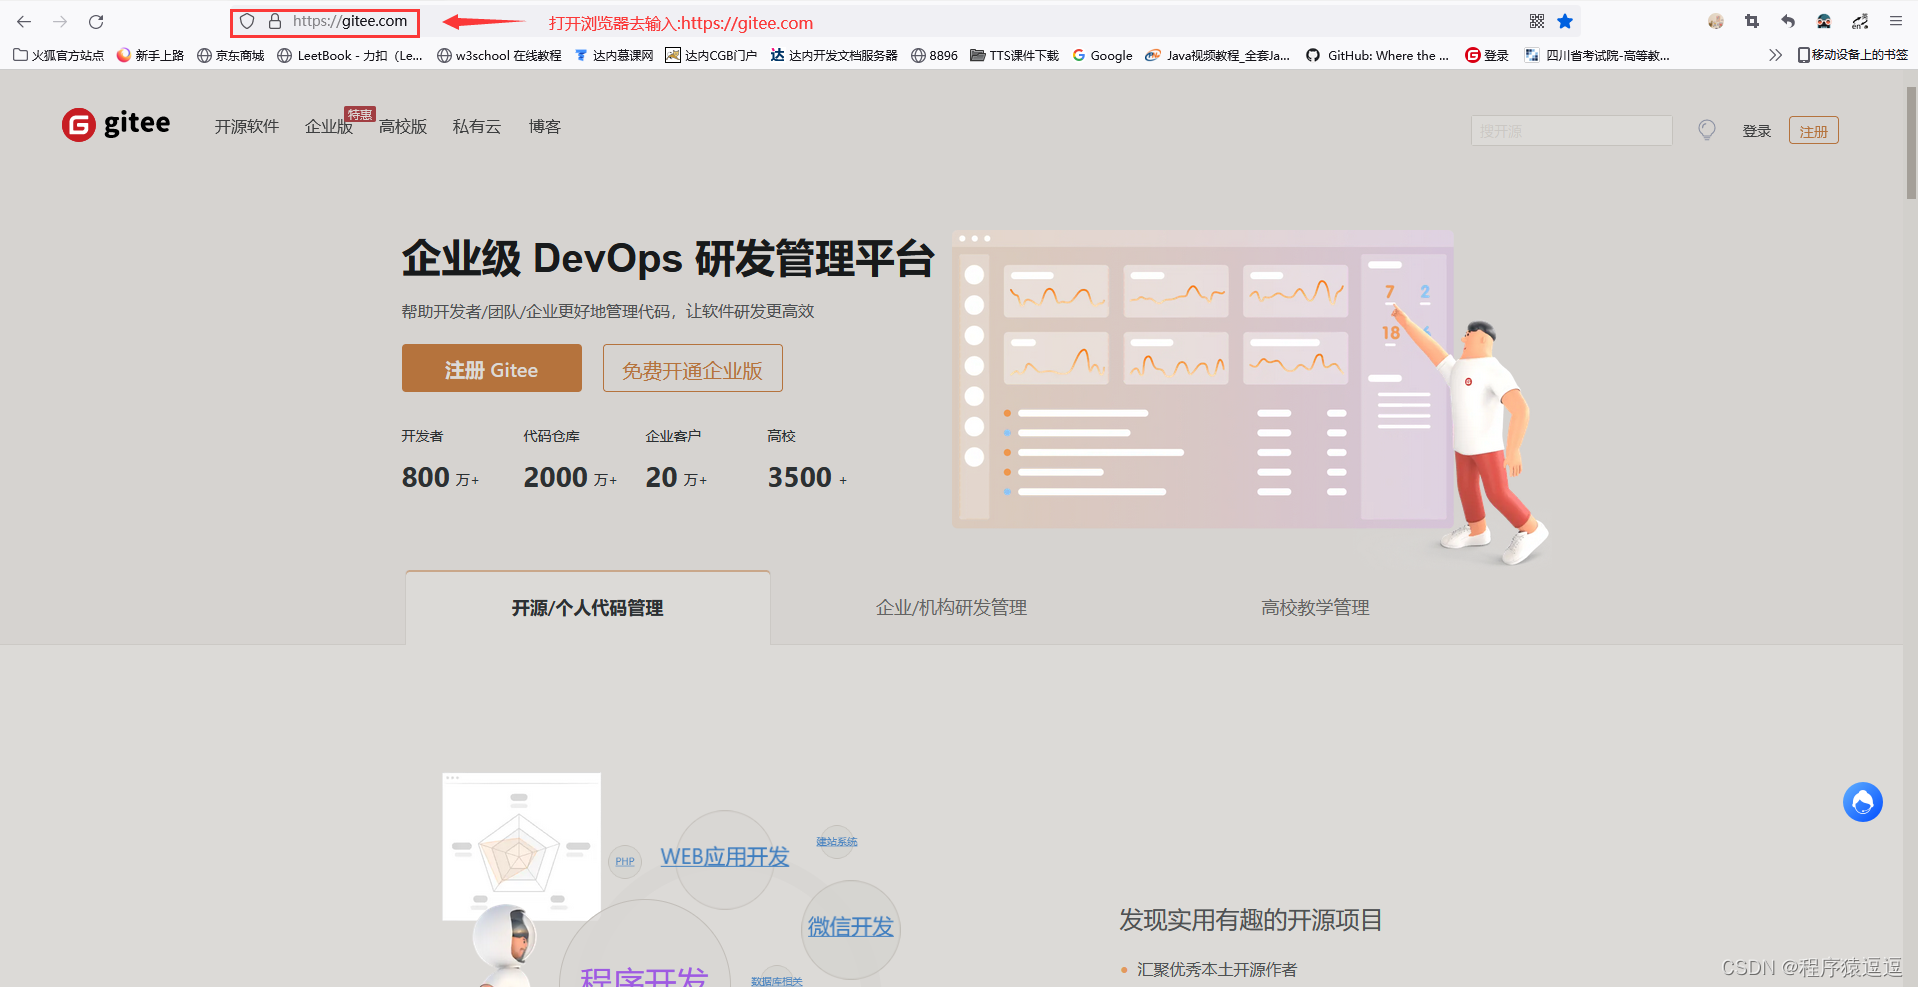Image resolution: width=1918 pixels, height=987 pixels.
Task: Open the tracking protection shield icon
Action: [x=247, y=21]
